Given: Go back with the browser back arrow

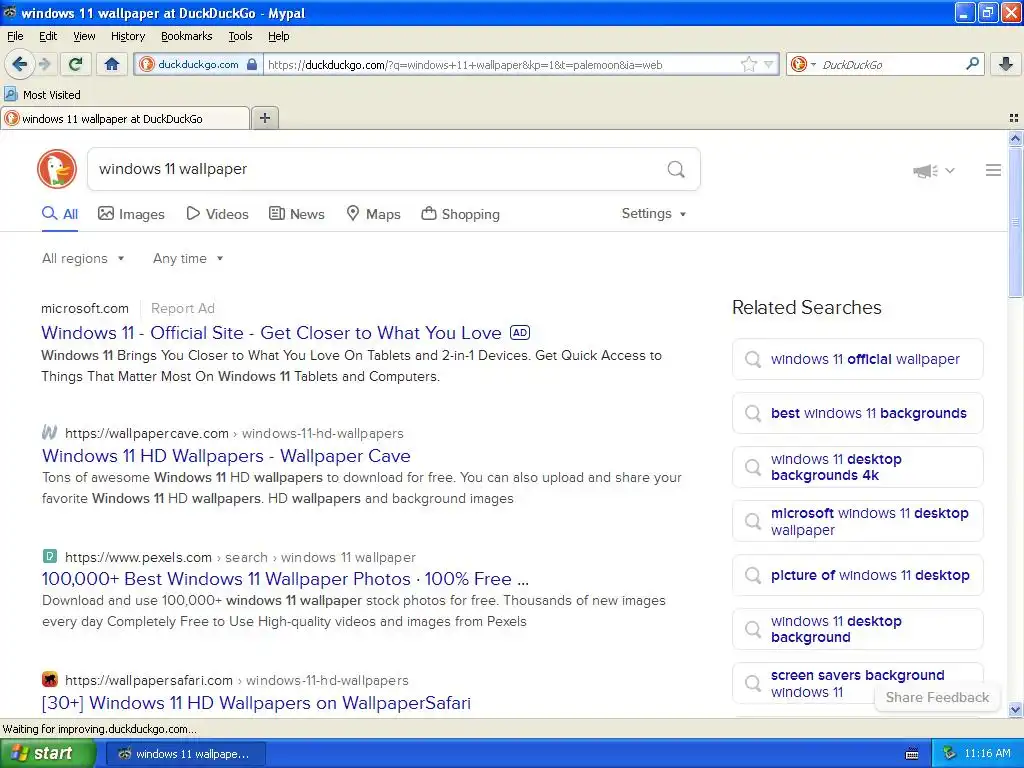Looking at the screenshot, I should (19, 64).
